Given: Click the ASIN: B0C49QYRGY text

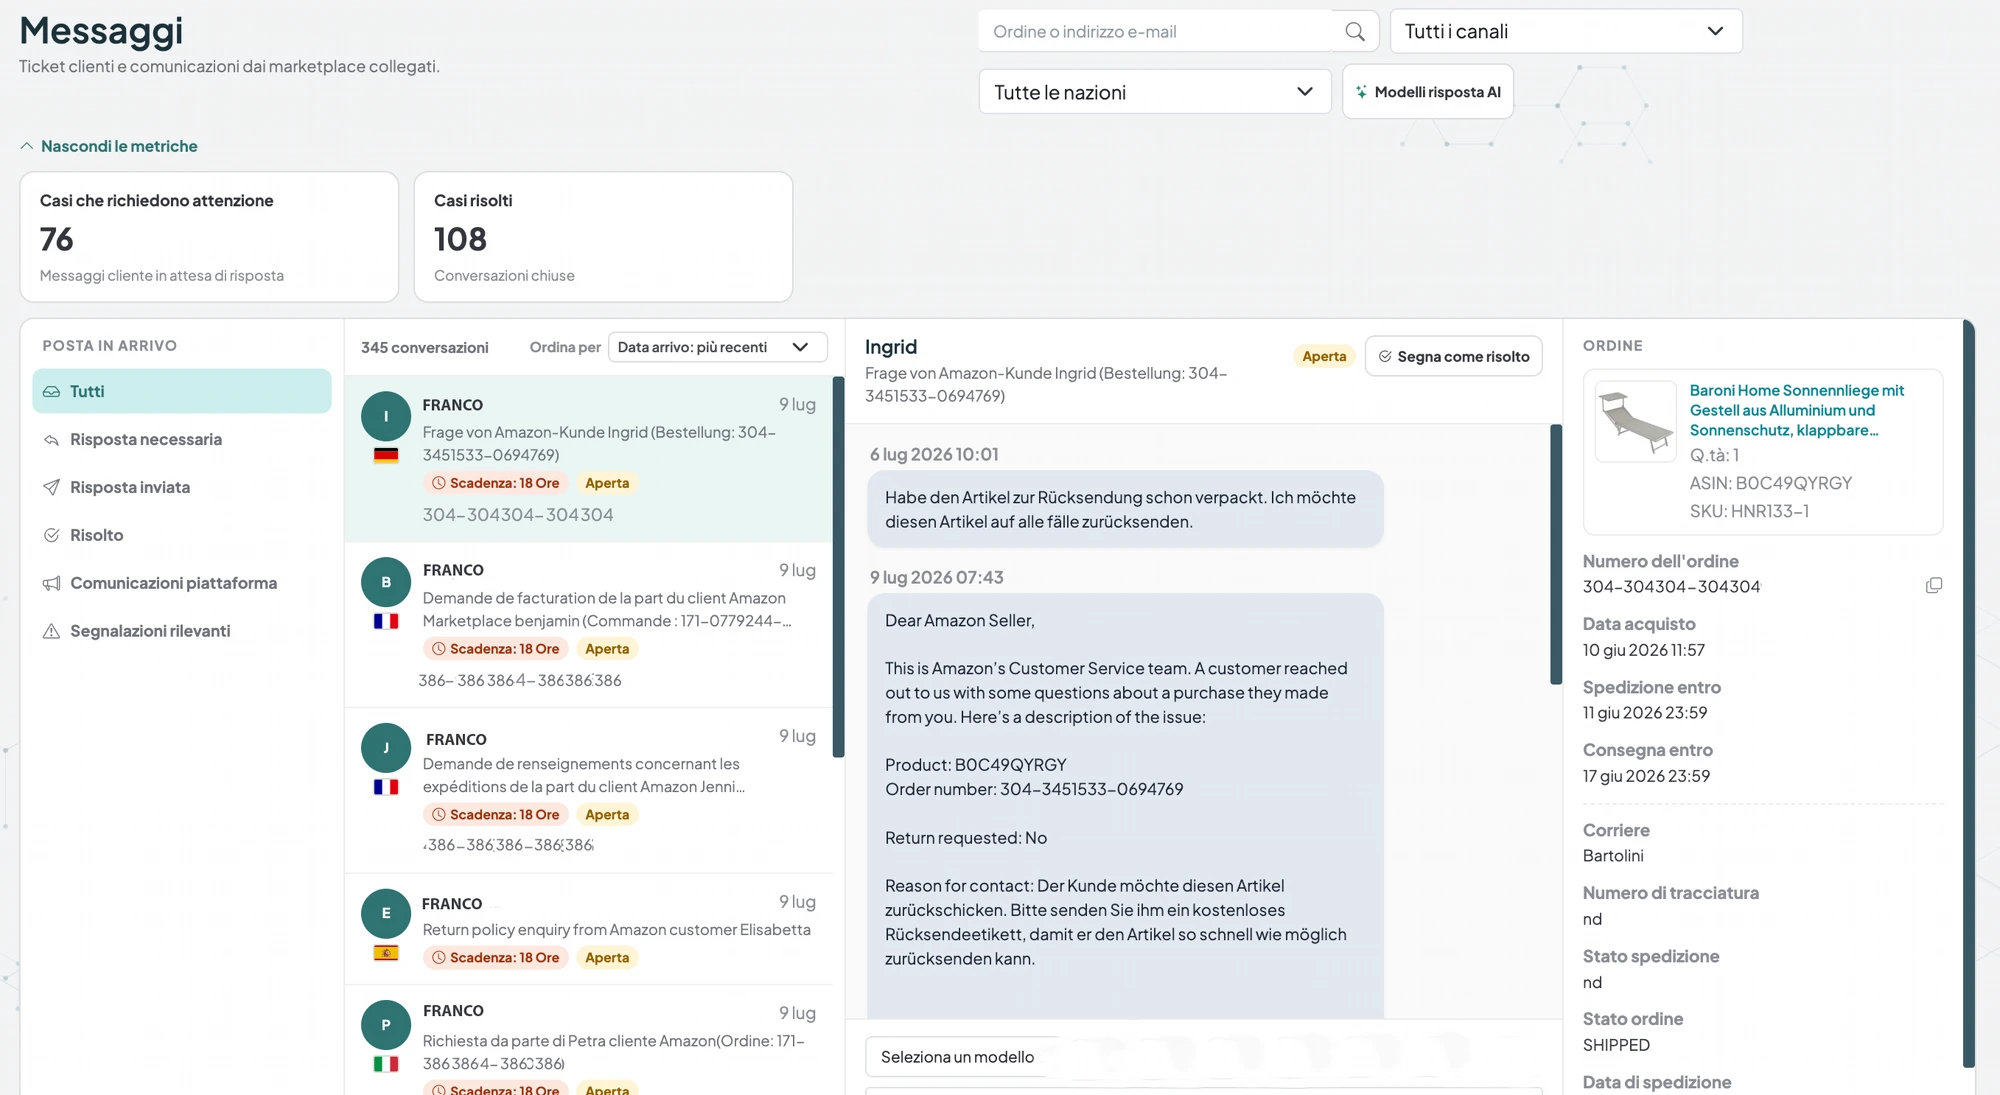Looking at the screenshot, I should point(1771,483).
